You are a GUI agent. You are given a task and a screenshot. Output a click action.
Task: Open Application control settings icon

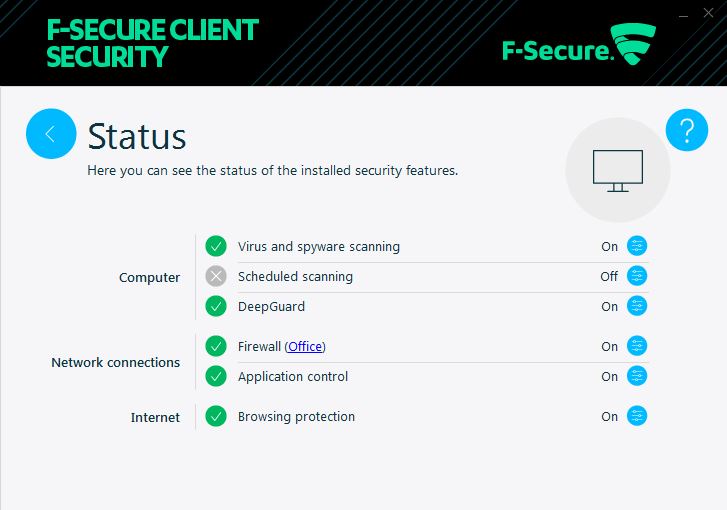637,376
